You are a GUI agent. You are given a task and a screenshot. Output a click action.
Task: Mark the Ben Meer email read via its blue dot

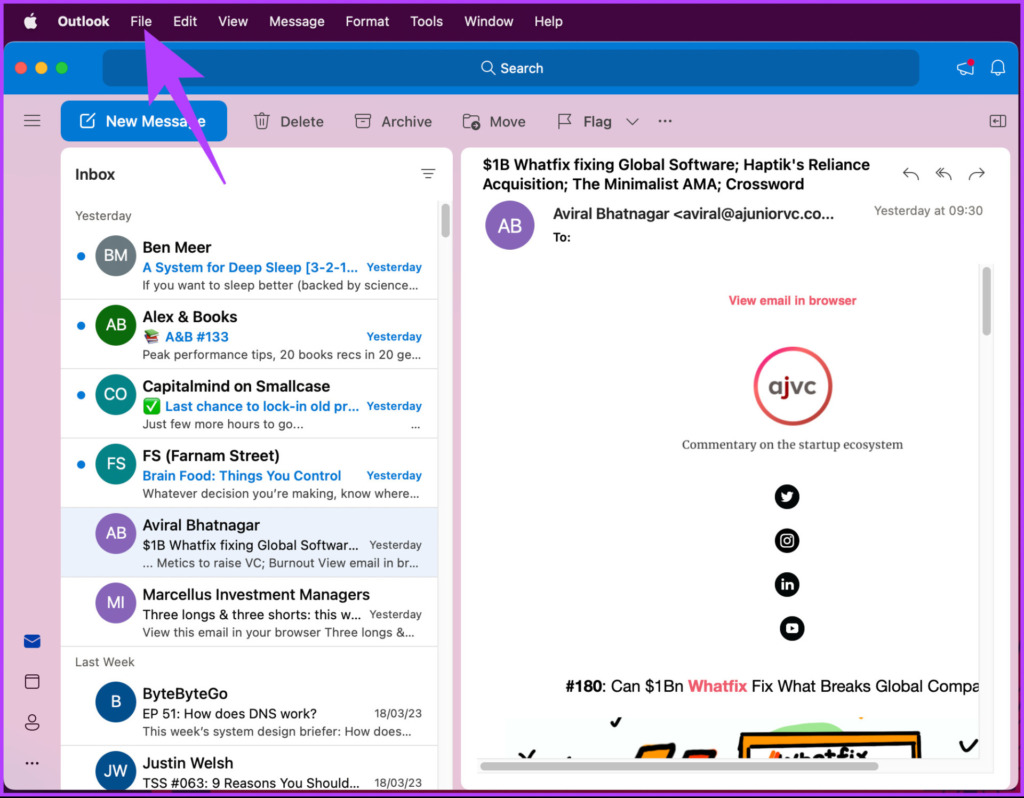click(x=81, y=256)
